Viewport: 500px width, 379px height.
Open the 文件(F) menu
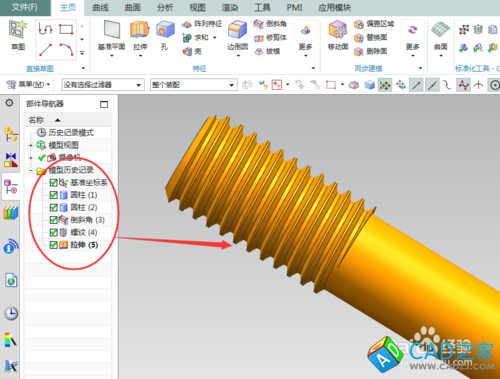(25, 7)
